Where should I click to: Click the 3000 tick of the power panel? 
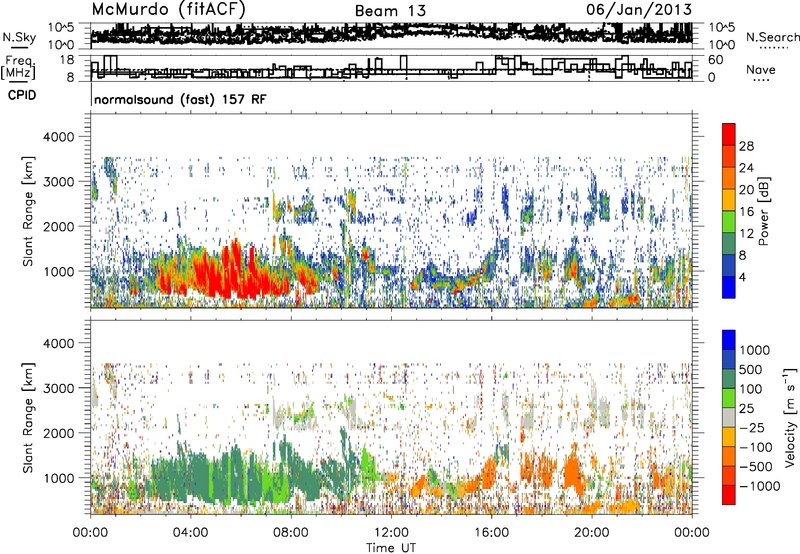coord(58,182)
